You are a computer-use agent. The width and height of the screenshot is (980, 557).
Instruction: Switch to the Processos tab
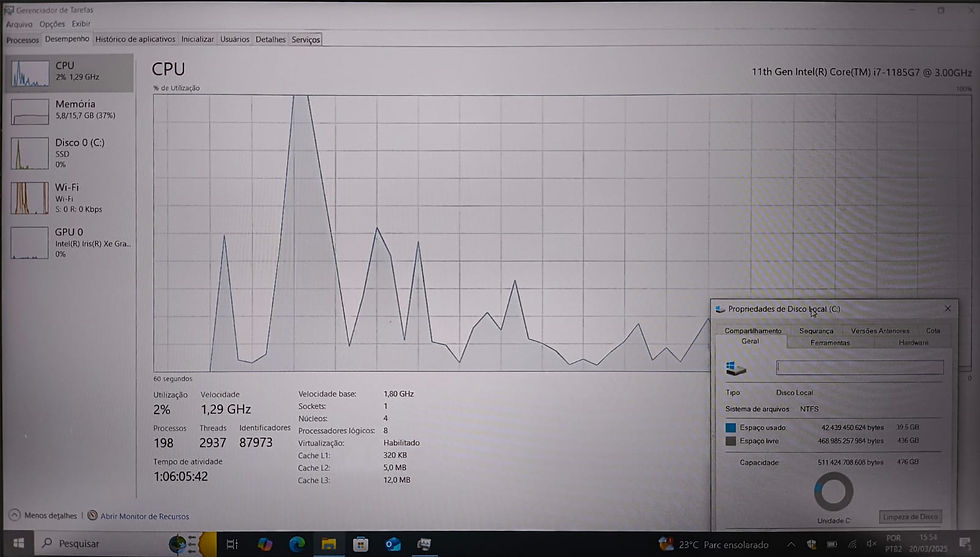[x=22, y=39]
